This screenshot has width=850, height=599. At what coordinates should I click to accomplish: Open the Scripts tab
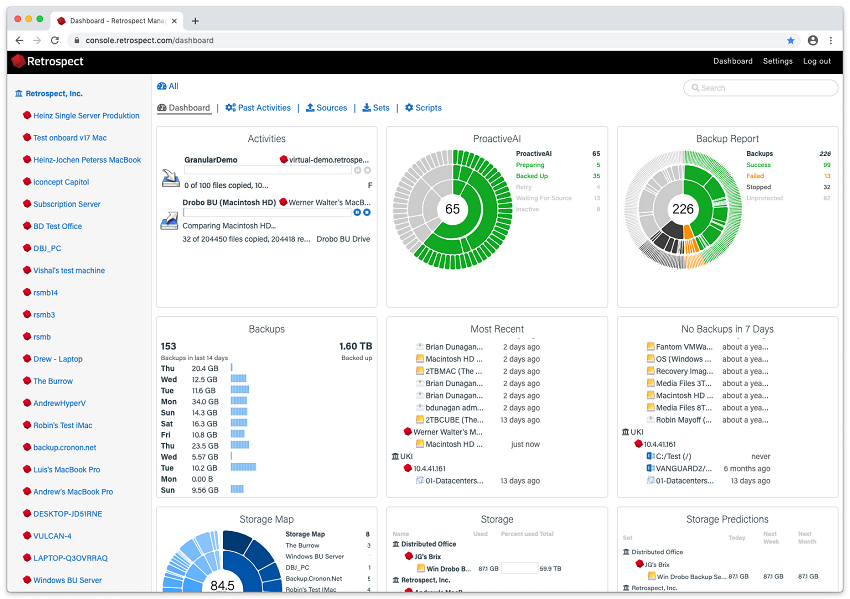(423, 108)
